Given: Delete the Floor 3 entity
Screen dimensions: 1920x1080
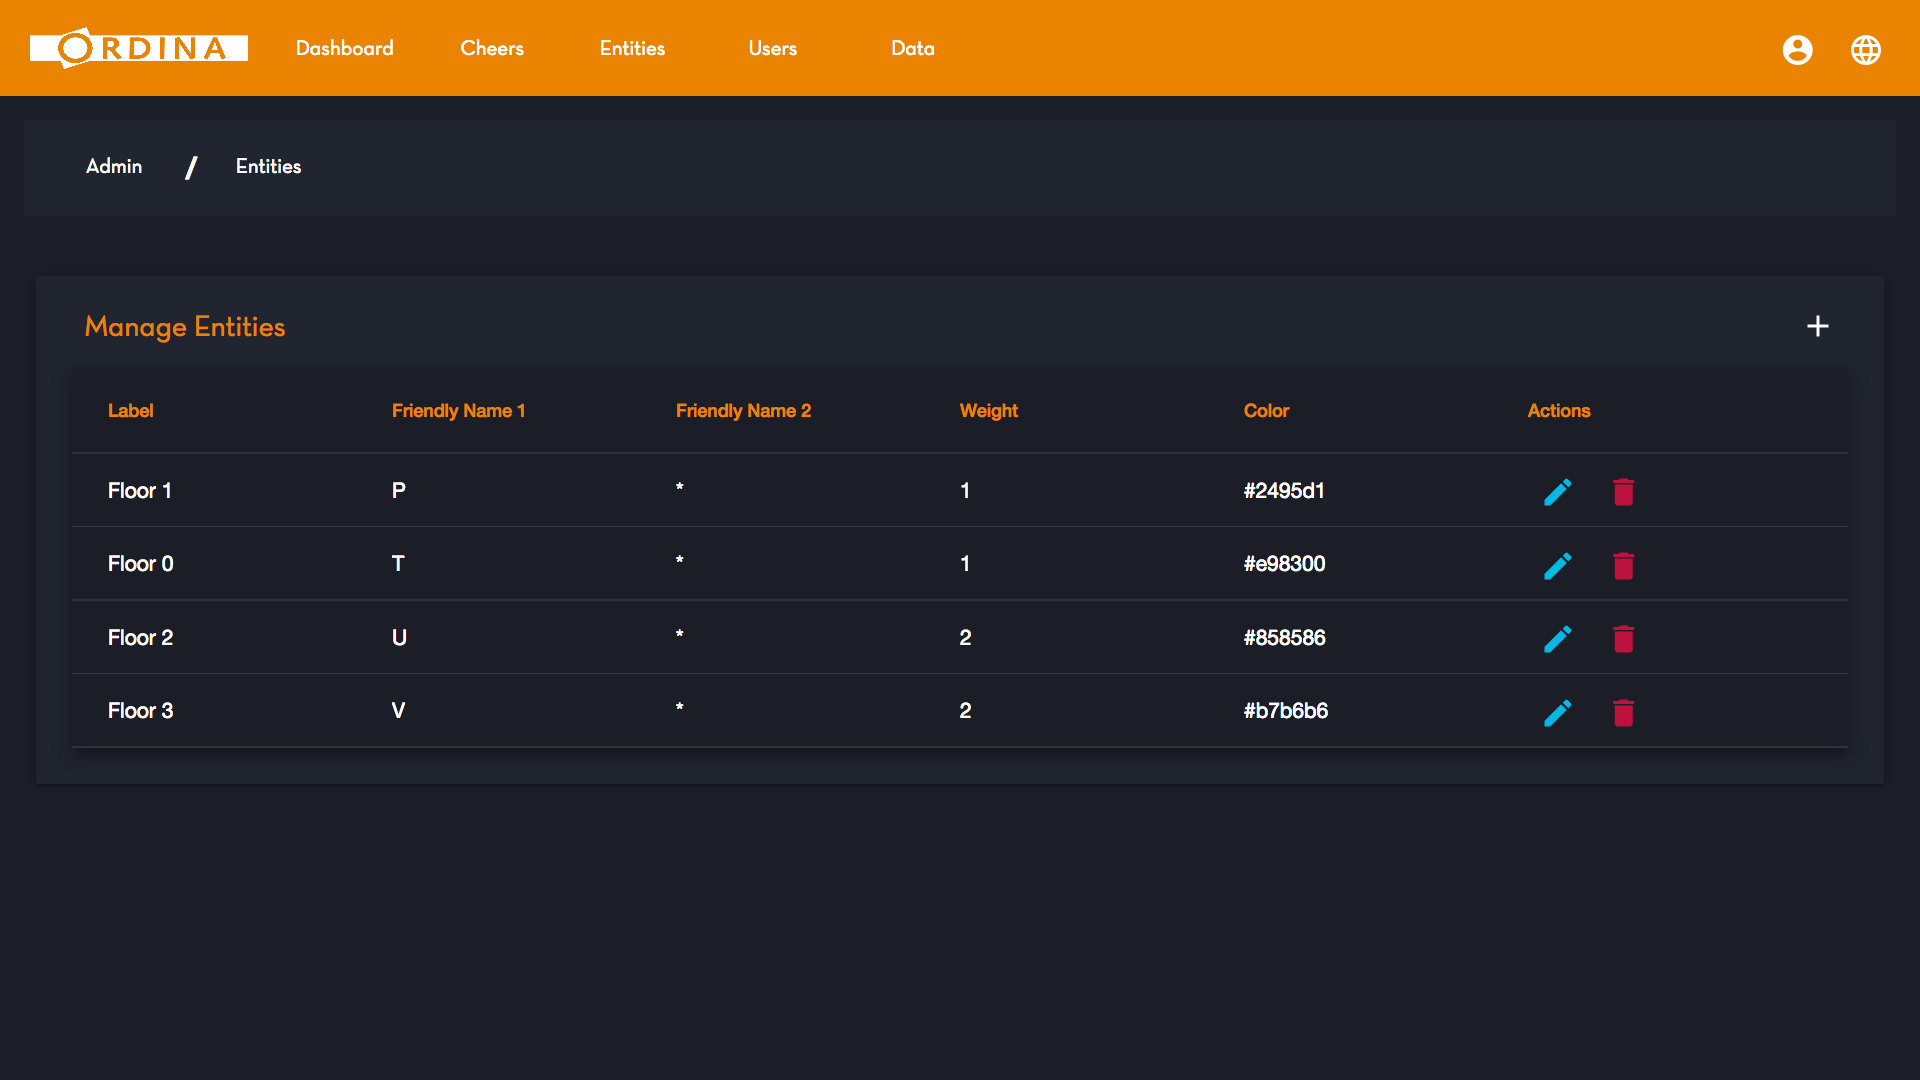Looking at the screenshot, I should pos(1623,713).
